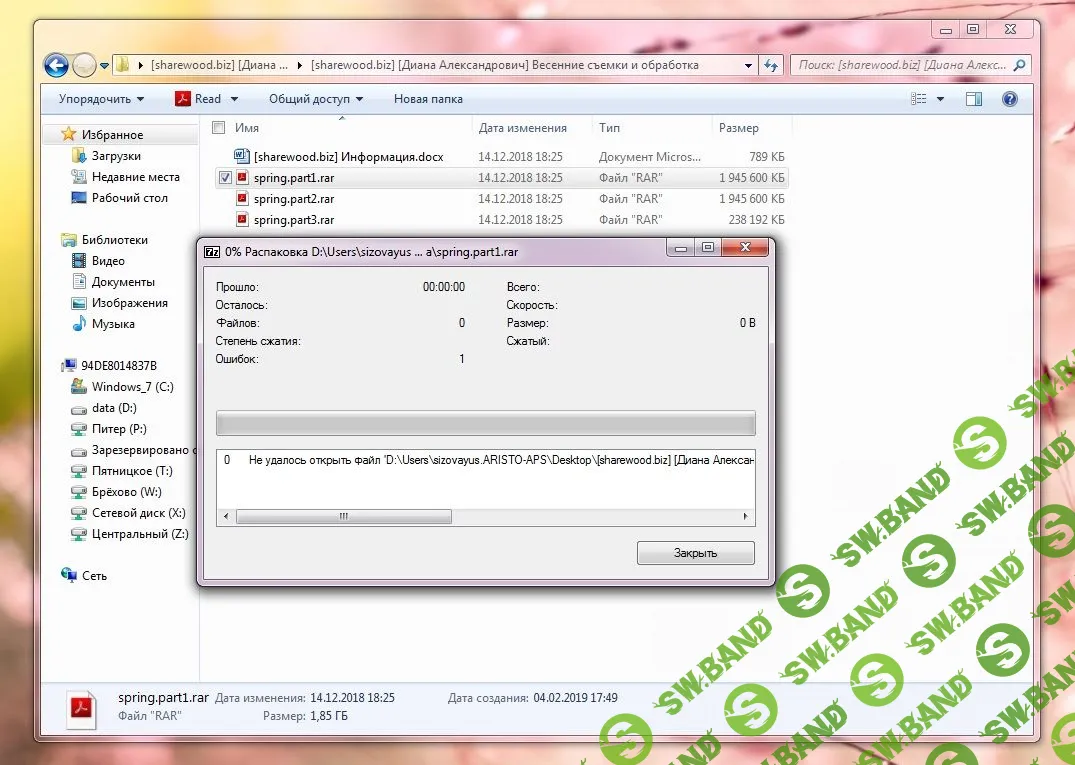Click the horizontal scrollbar in error list
Screen dimensions: 1075x765
coord(343,517)
